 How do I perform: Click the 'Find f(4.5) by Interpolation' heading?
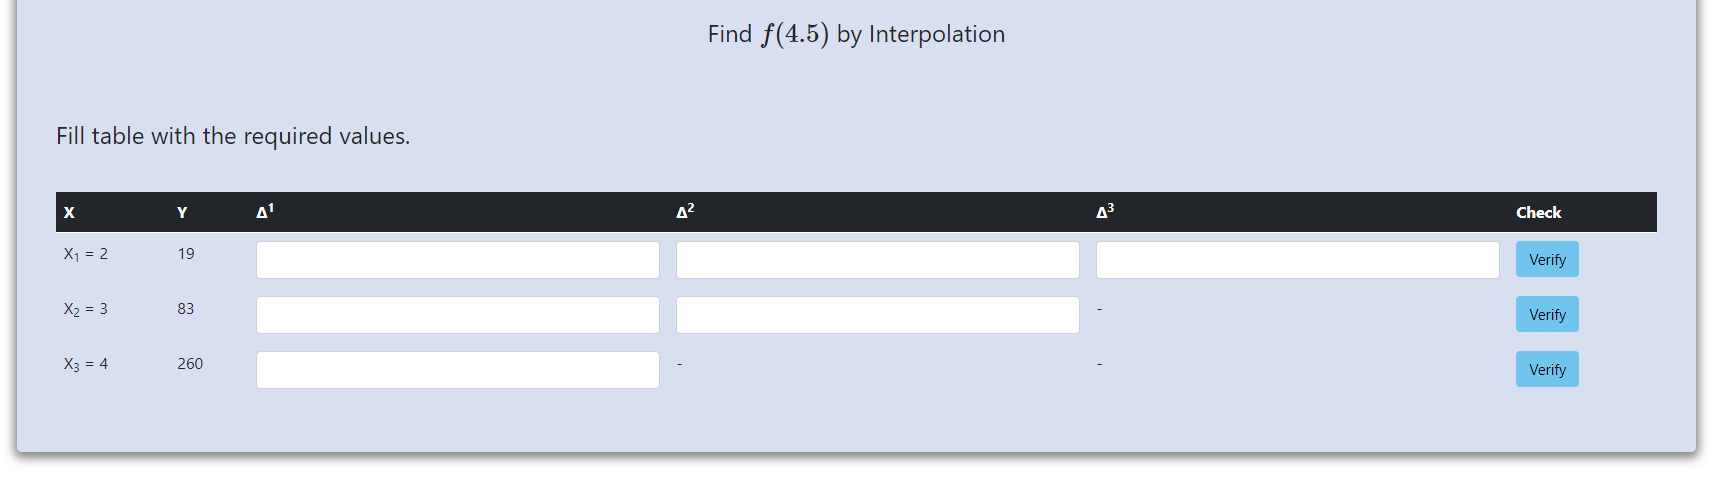coord(856,34)
